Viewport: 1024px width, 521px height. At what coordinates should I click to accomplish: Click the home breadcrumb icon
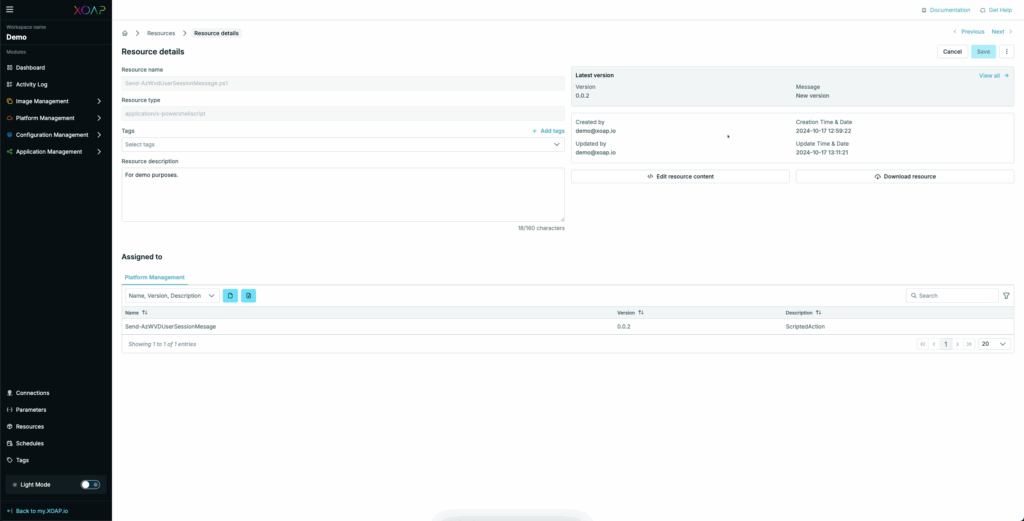click(x=125, y=33)
